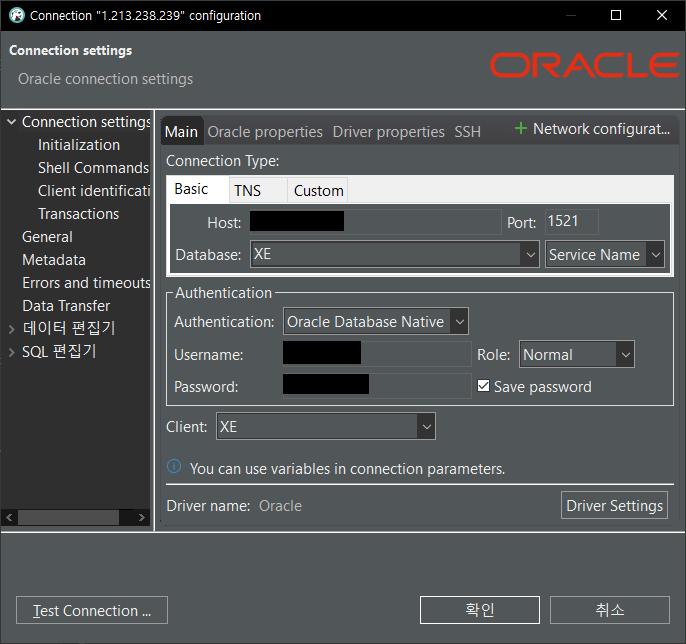Click the Test Connection button

click(x=92, y=610)
